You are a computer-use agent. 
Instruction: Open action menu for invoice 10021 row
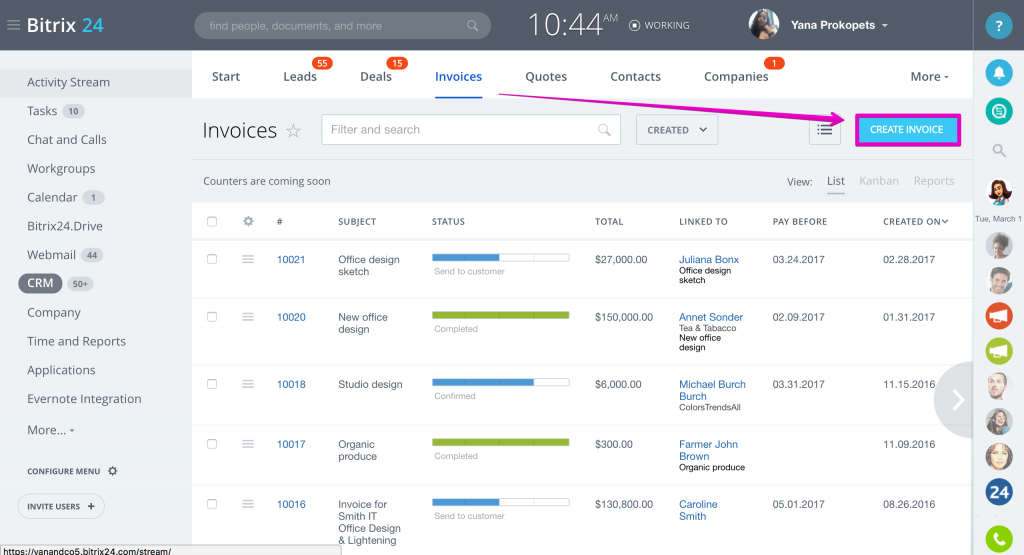tap(248, 259)
